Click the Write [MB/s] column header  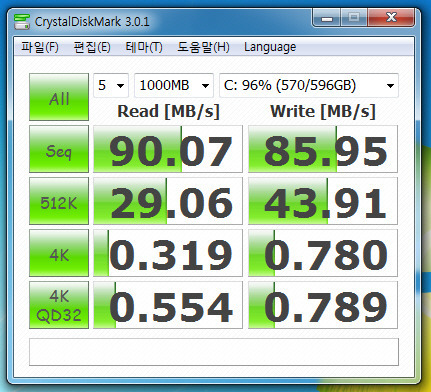pyautogui.click(x=323, y=111)
